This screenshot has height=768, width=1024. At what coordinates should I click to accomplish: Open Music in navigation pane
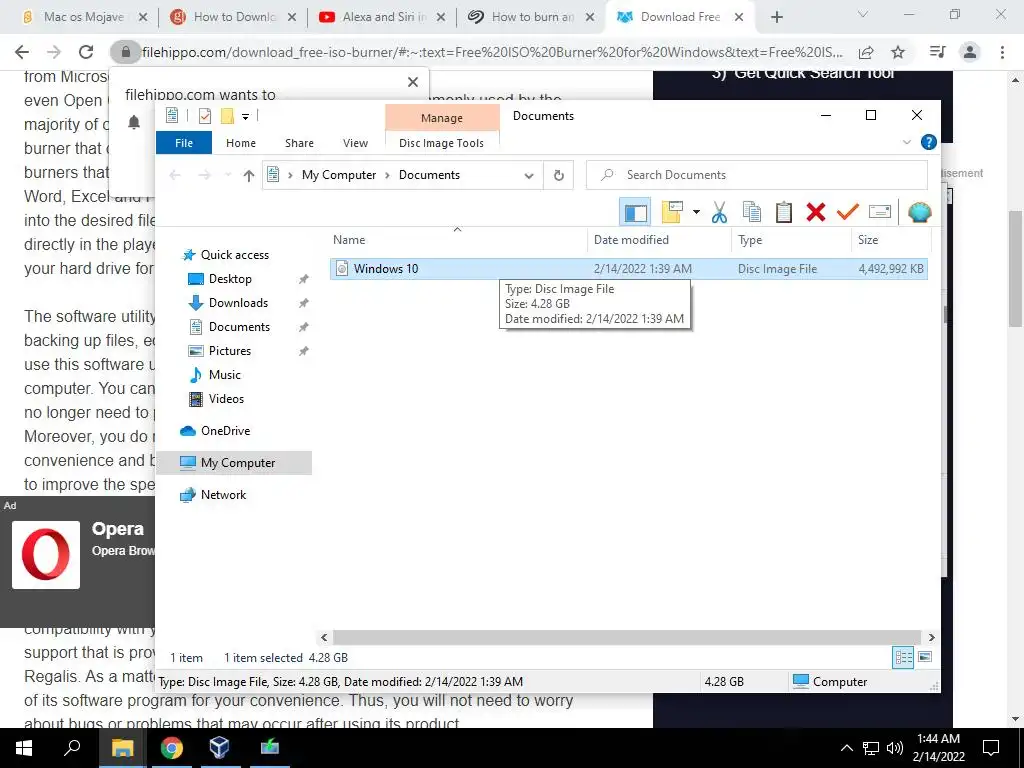click(x=224, y=375)
